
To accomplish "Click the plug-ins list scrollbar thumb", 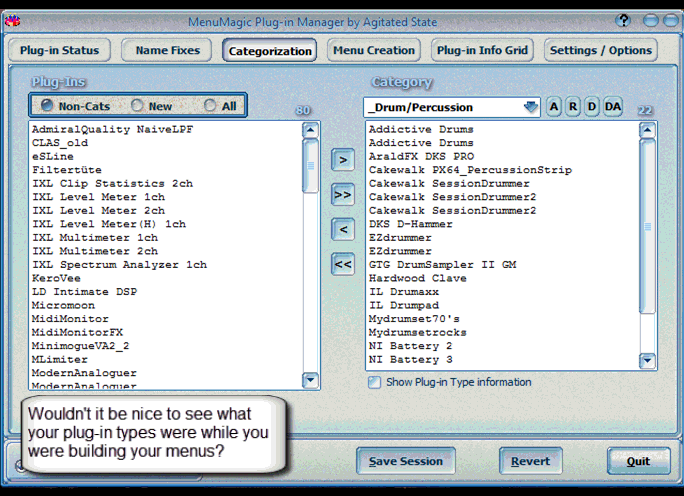I will [311, 166].
